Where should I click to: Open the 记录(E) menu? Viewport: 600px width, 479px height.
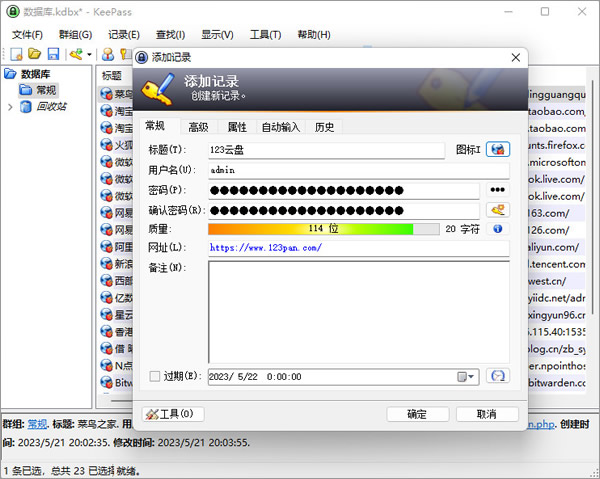pos(124,35)
